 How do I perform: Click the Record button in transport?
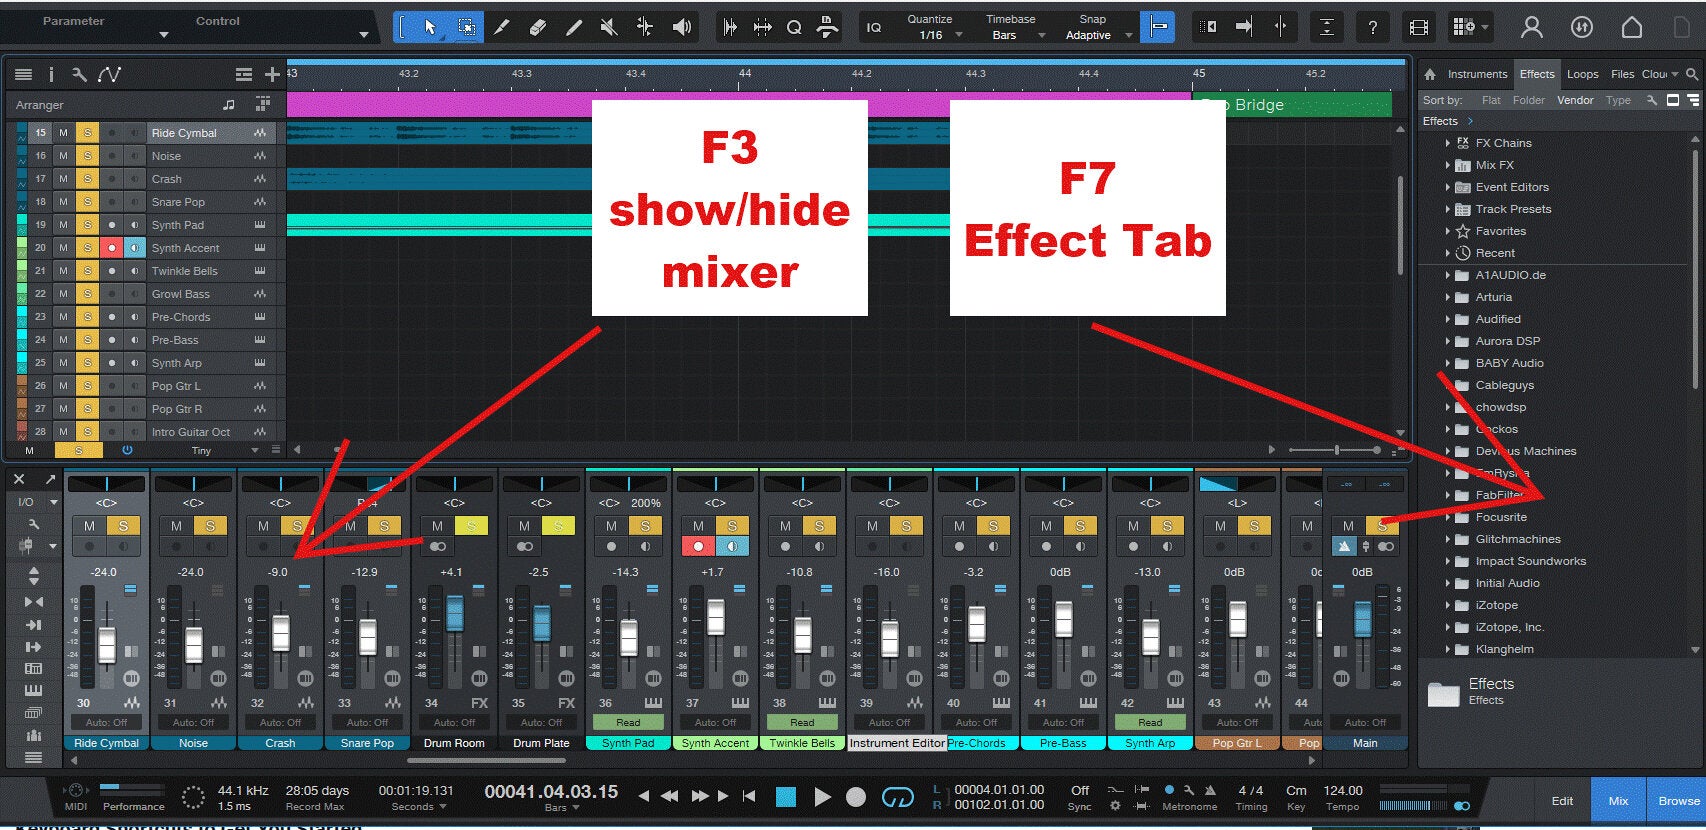click(x=856, y=797)
